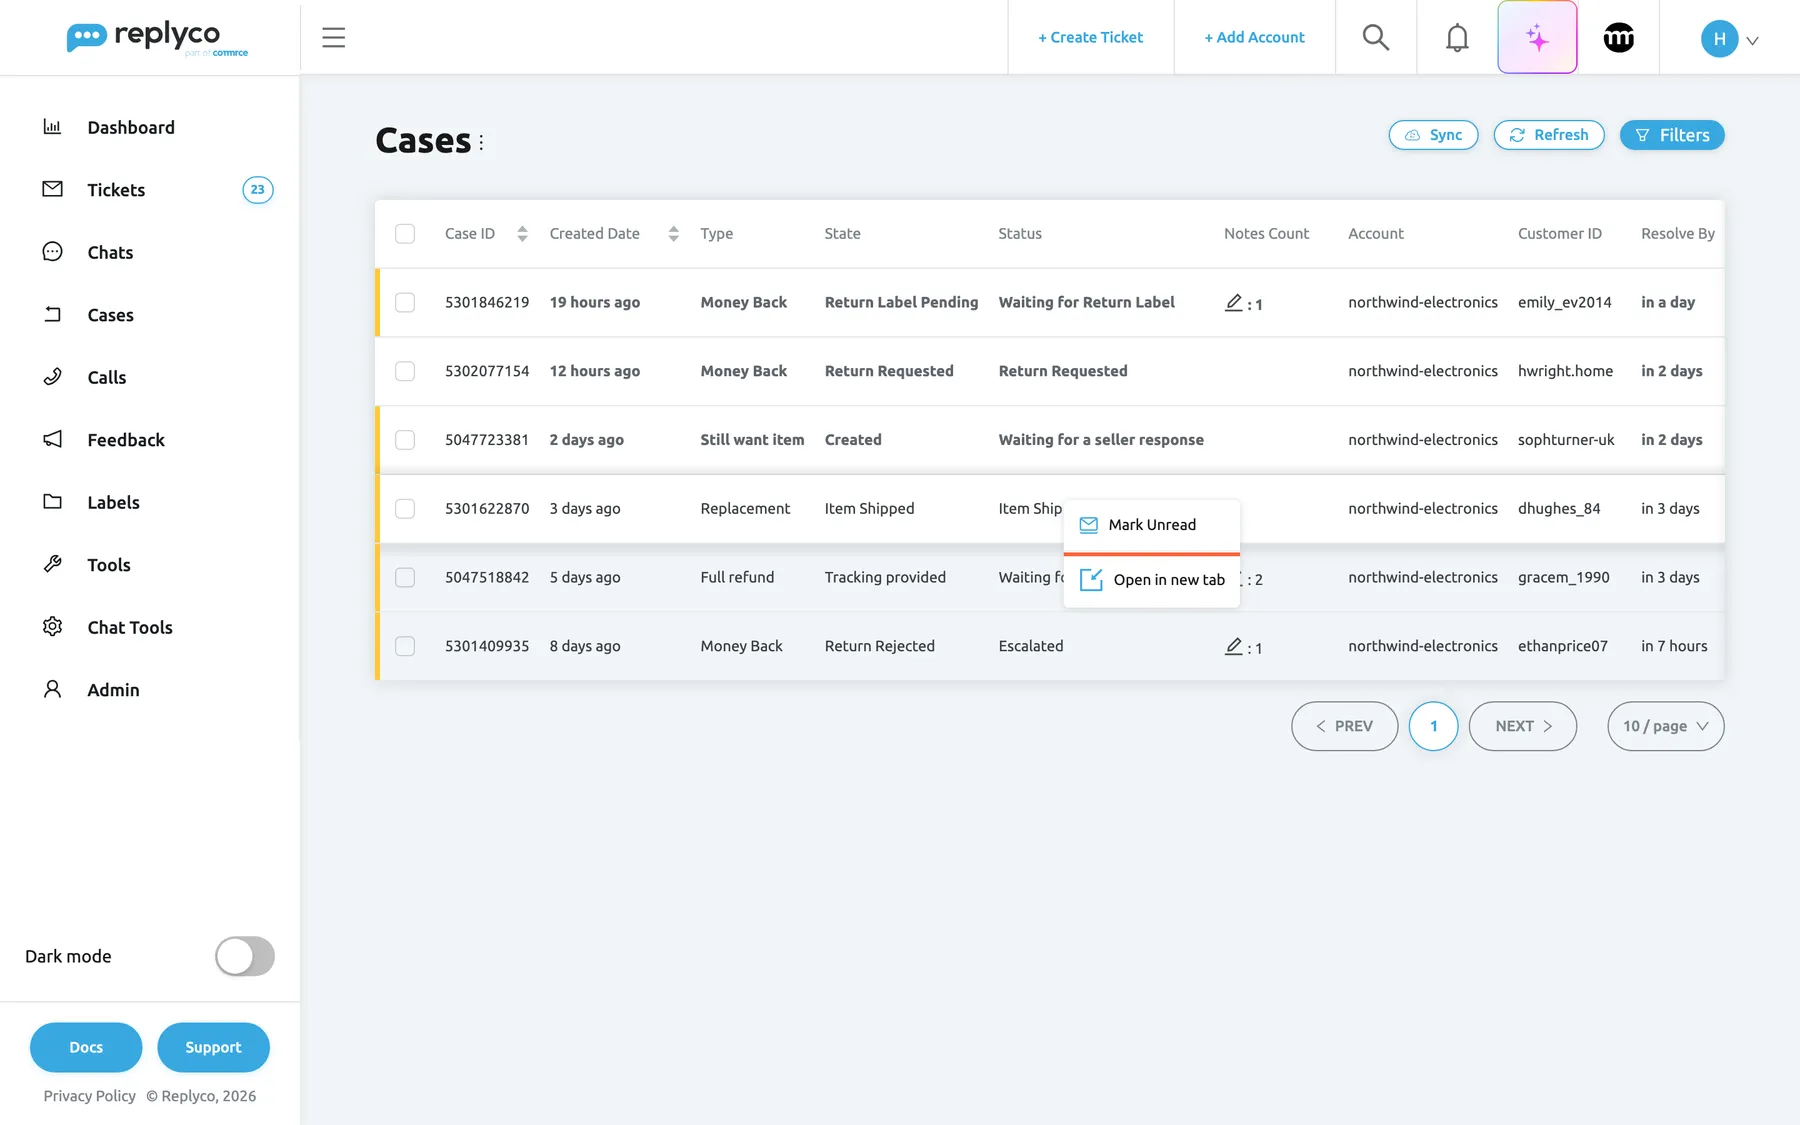Click Add Account in header
This screenshot has width=1800, height=1125.
[1254, 37]
